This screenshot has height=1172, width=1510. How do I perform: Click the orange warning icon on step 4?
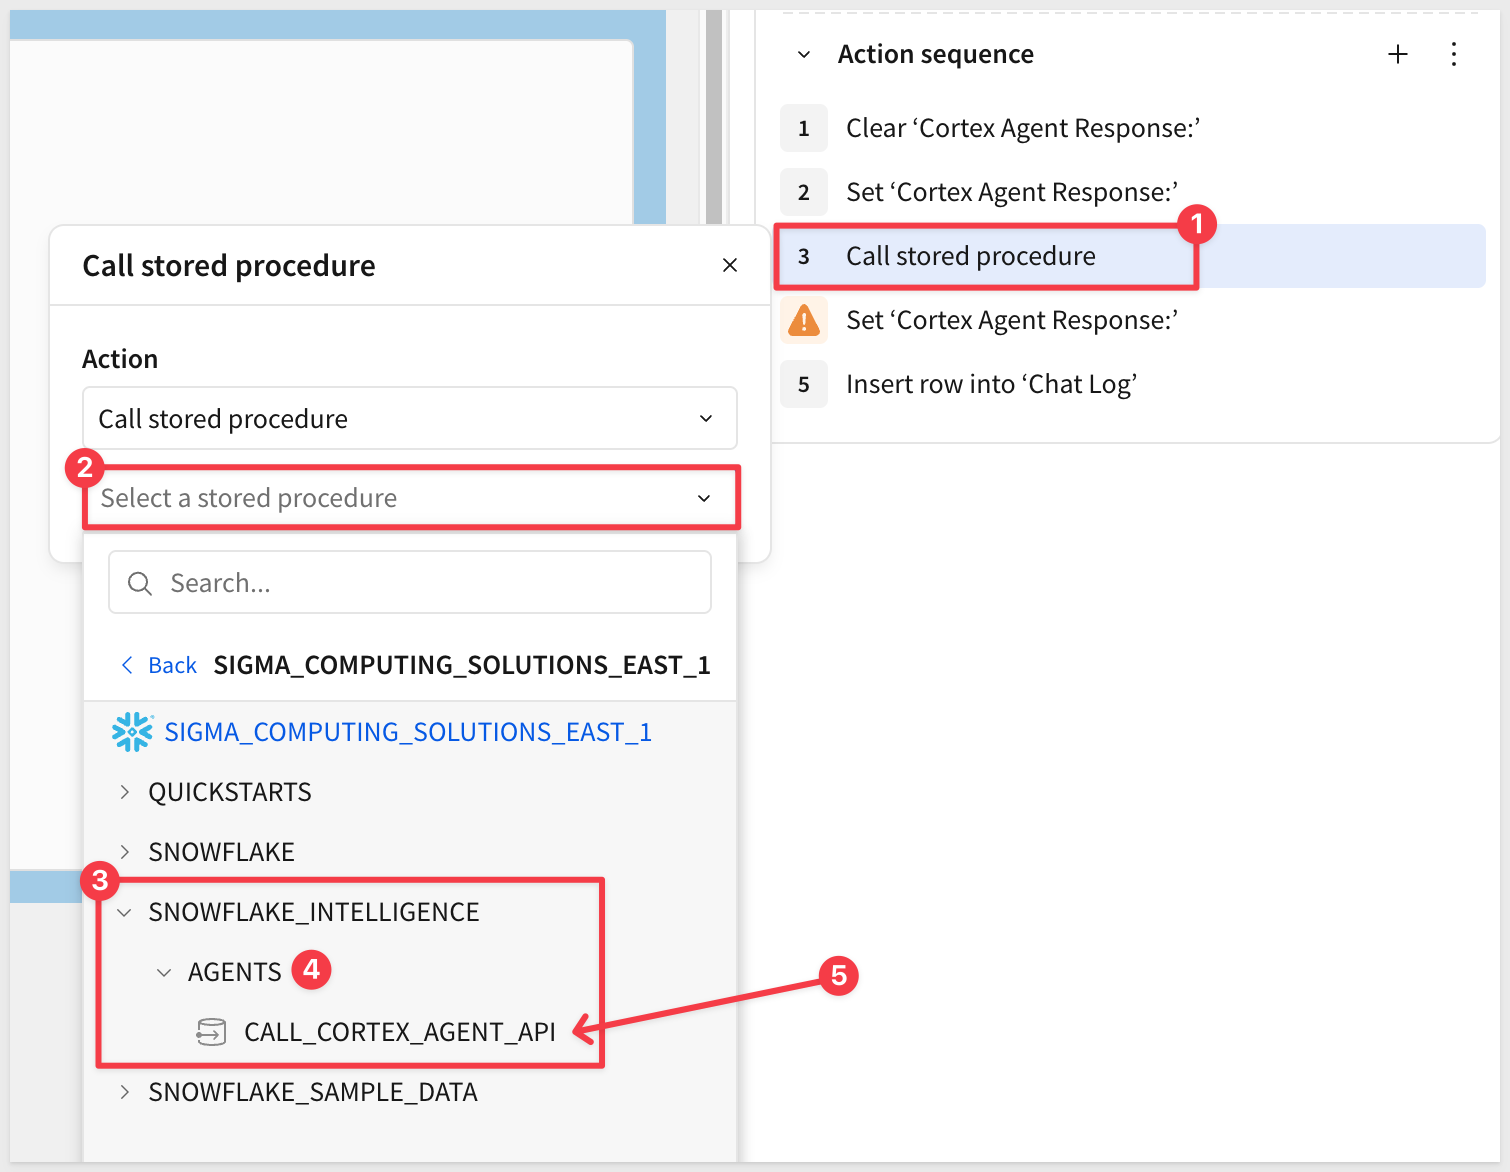point(804,321)
